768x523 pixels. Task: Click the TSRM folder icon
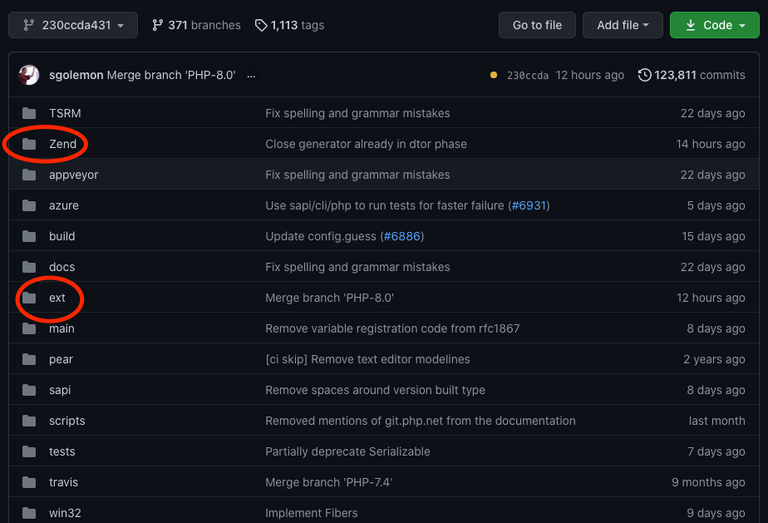(29, 113)
